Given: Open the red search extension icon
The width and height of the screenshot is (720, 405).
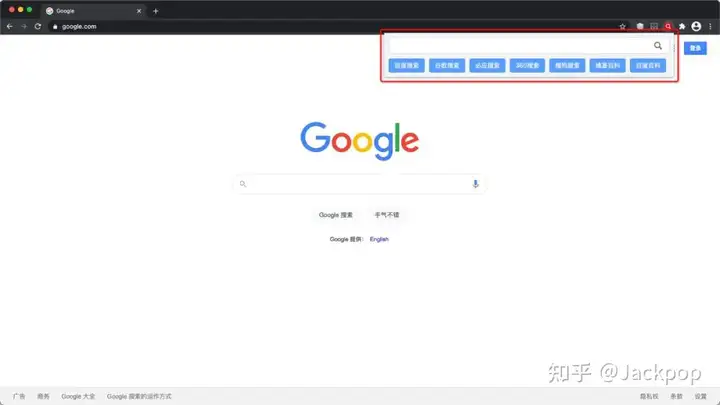Looking at the screenshot, I should (668, 26).
